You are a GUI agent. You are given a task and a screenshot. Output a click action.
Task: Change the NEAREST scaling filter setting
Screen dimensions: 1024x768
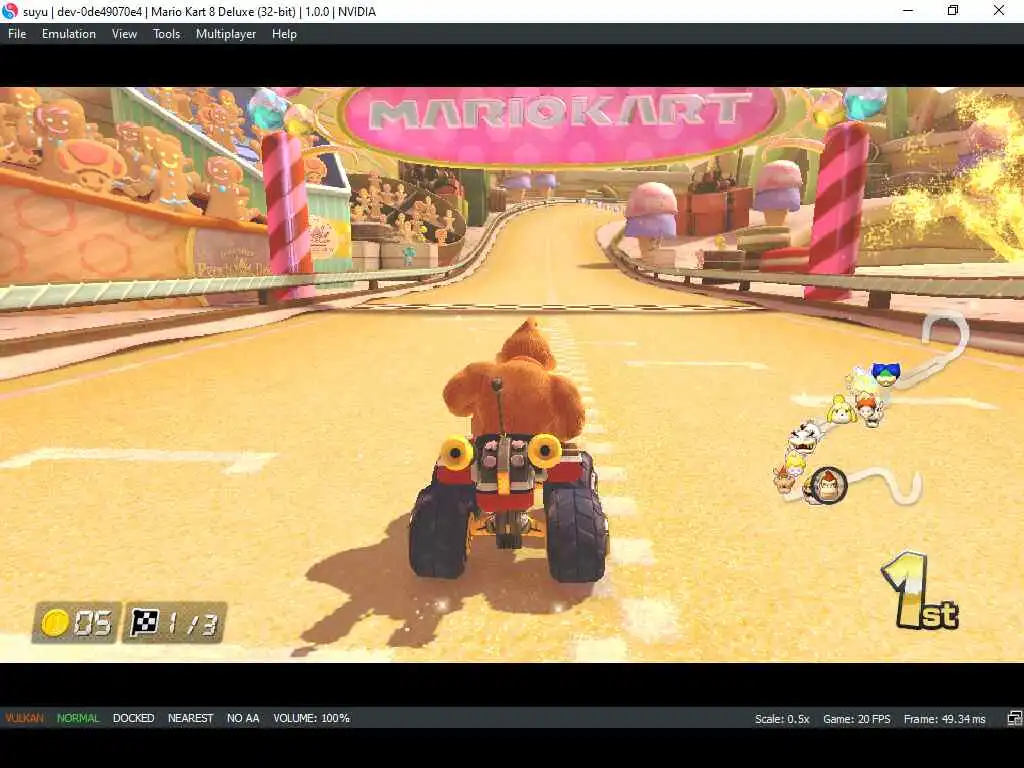pos(190,718)
